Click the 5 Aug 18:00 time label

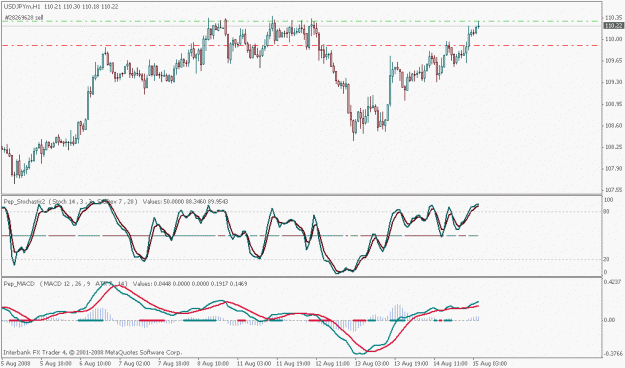[x=55, y=364]
